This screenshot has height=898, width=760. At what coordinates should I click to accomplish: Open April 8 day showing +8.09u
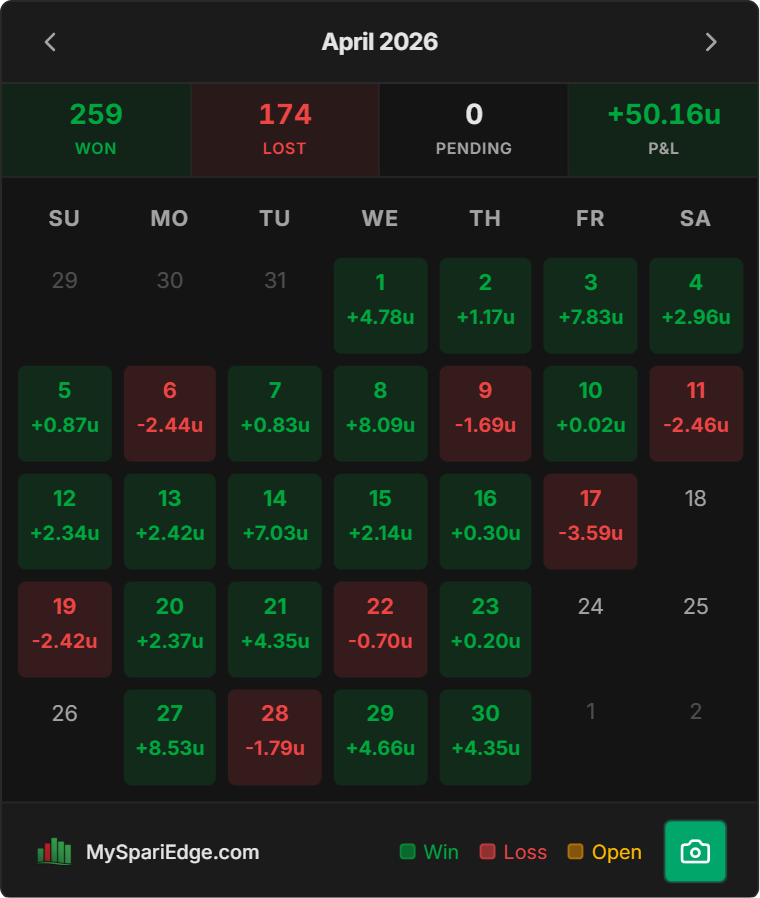[380, 413]
